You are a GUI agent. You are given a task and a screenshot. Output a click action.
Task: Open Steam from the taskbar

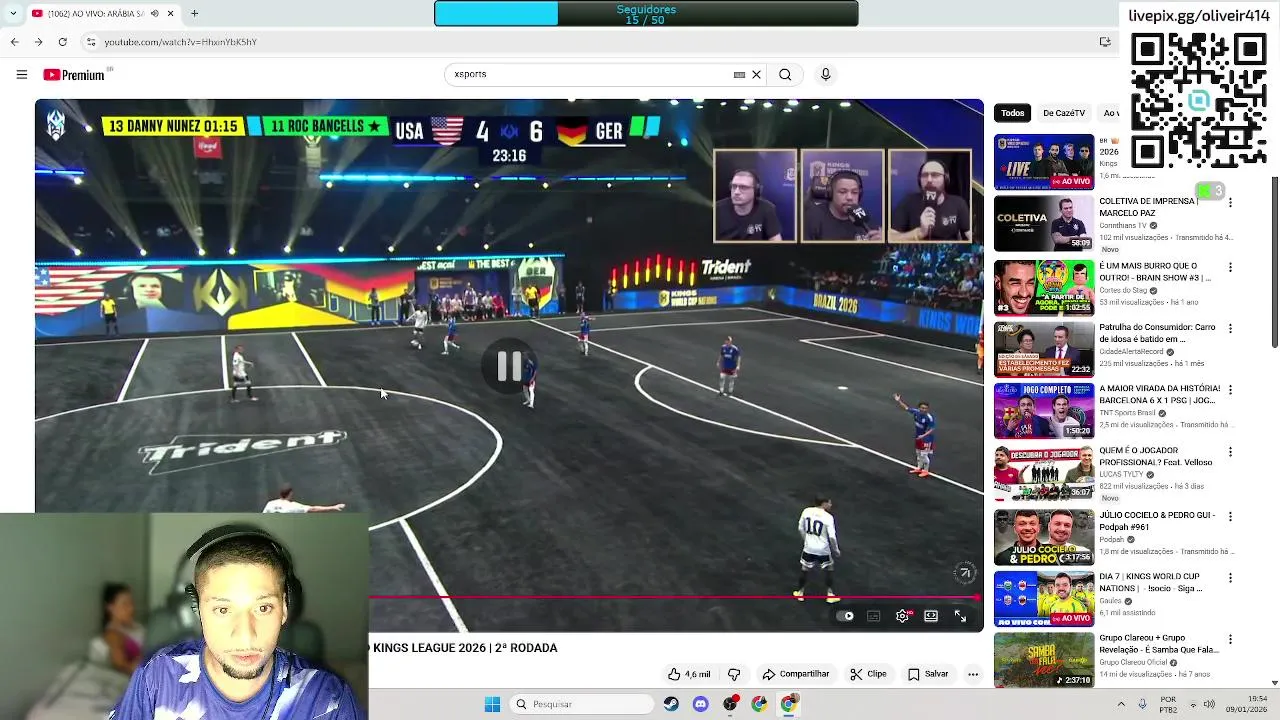[671, 704]
